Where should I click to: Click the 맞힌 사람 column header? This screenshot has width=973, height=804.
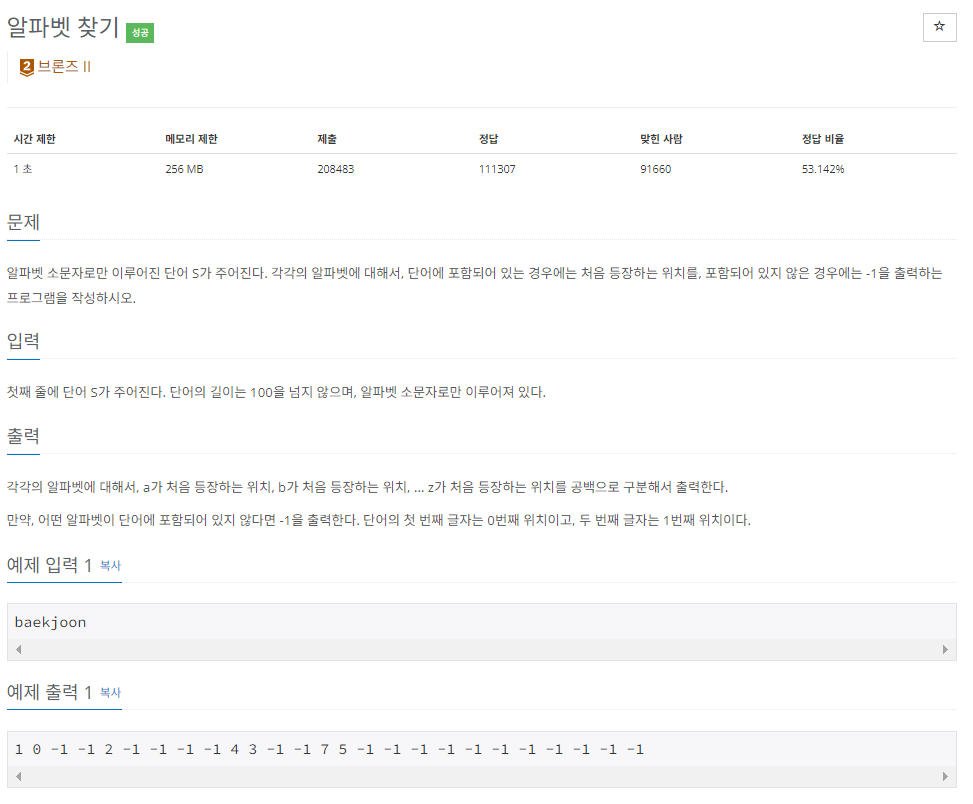(x=661, y=139)
